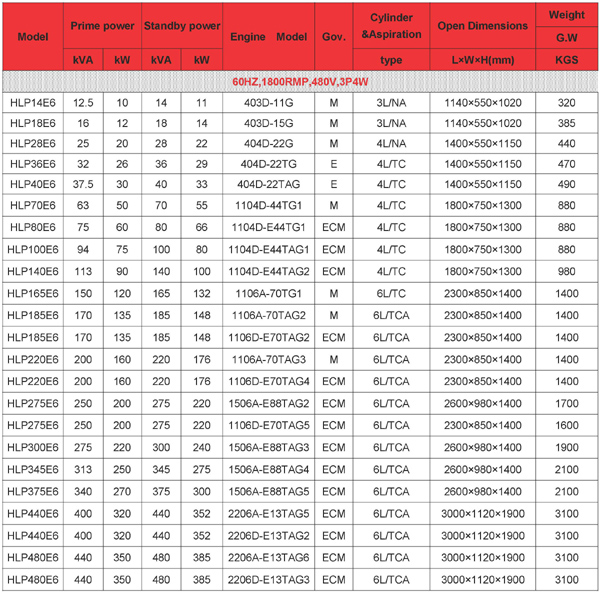600x594 pixels.
Task: Select model cell "HLP70E6"
Action: [x=33, y=205]
